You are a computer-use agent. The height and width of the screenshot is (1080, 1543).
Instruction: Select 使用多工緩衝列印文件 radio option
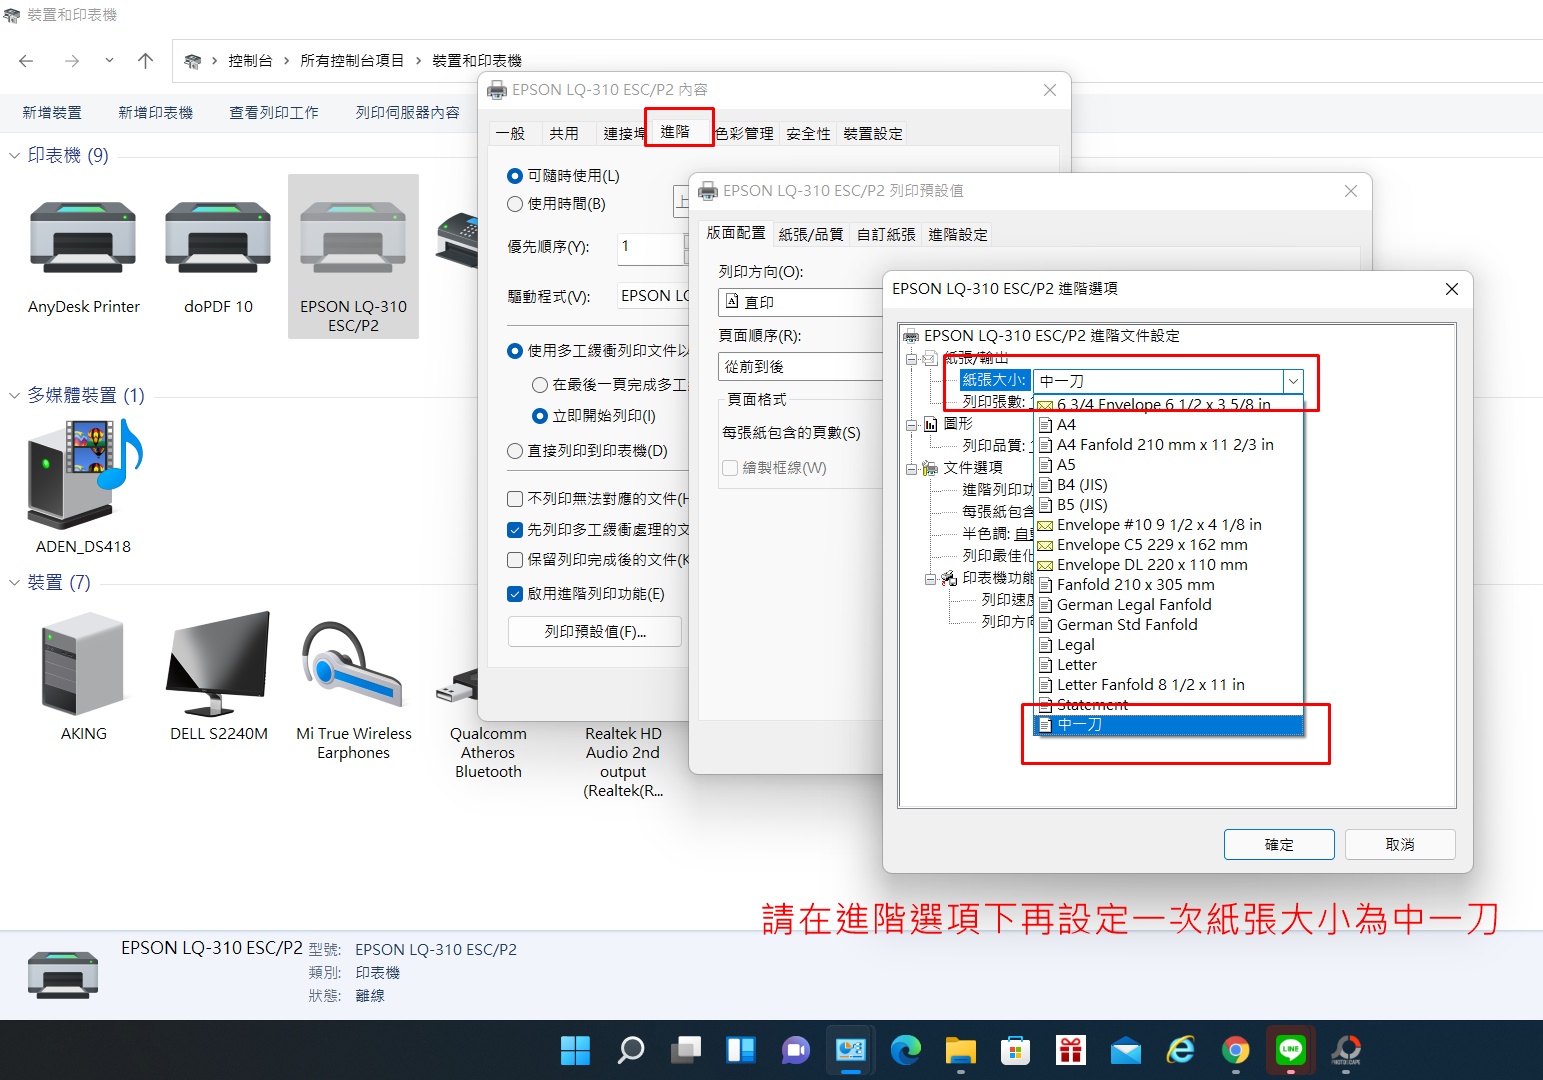pyautogui.click(x=515, y=351)
